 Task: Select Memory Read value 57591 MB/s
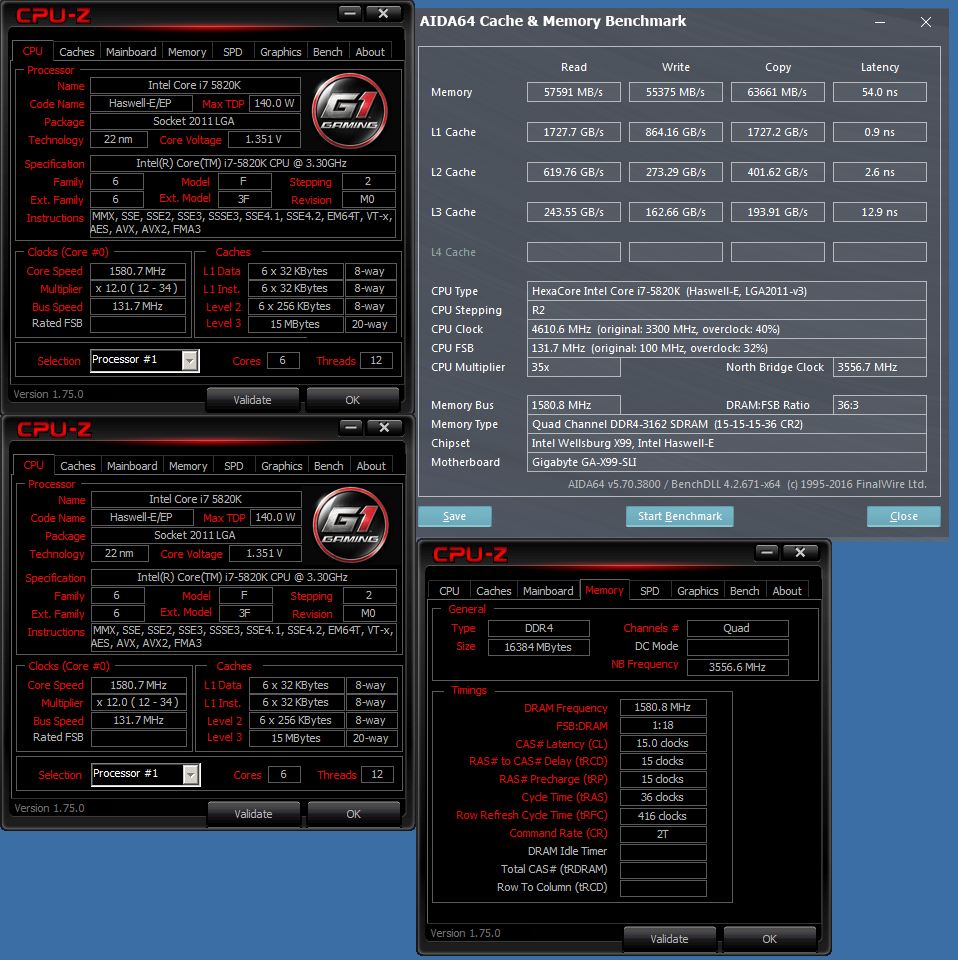coord(574,92)
